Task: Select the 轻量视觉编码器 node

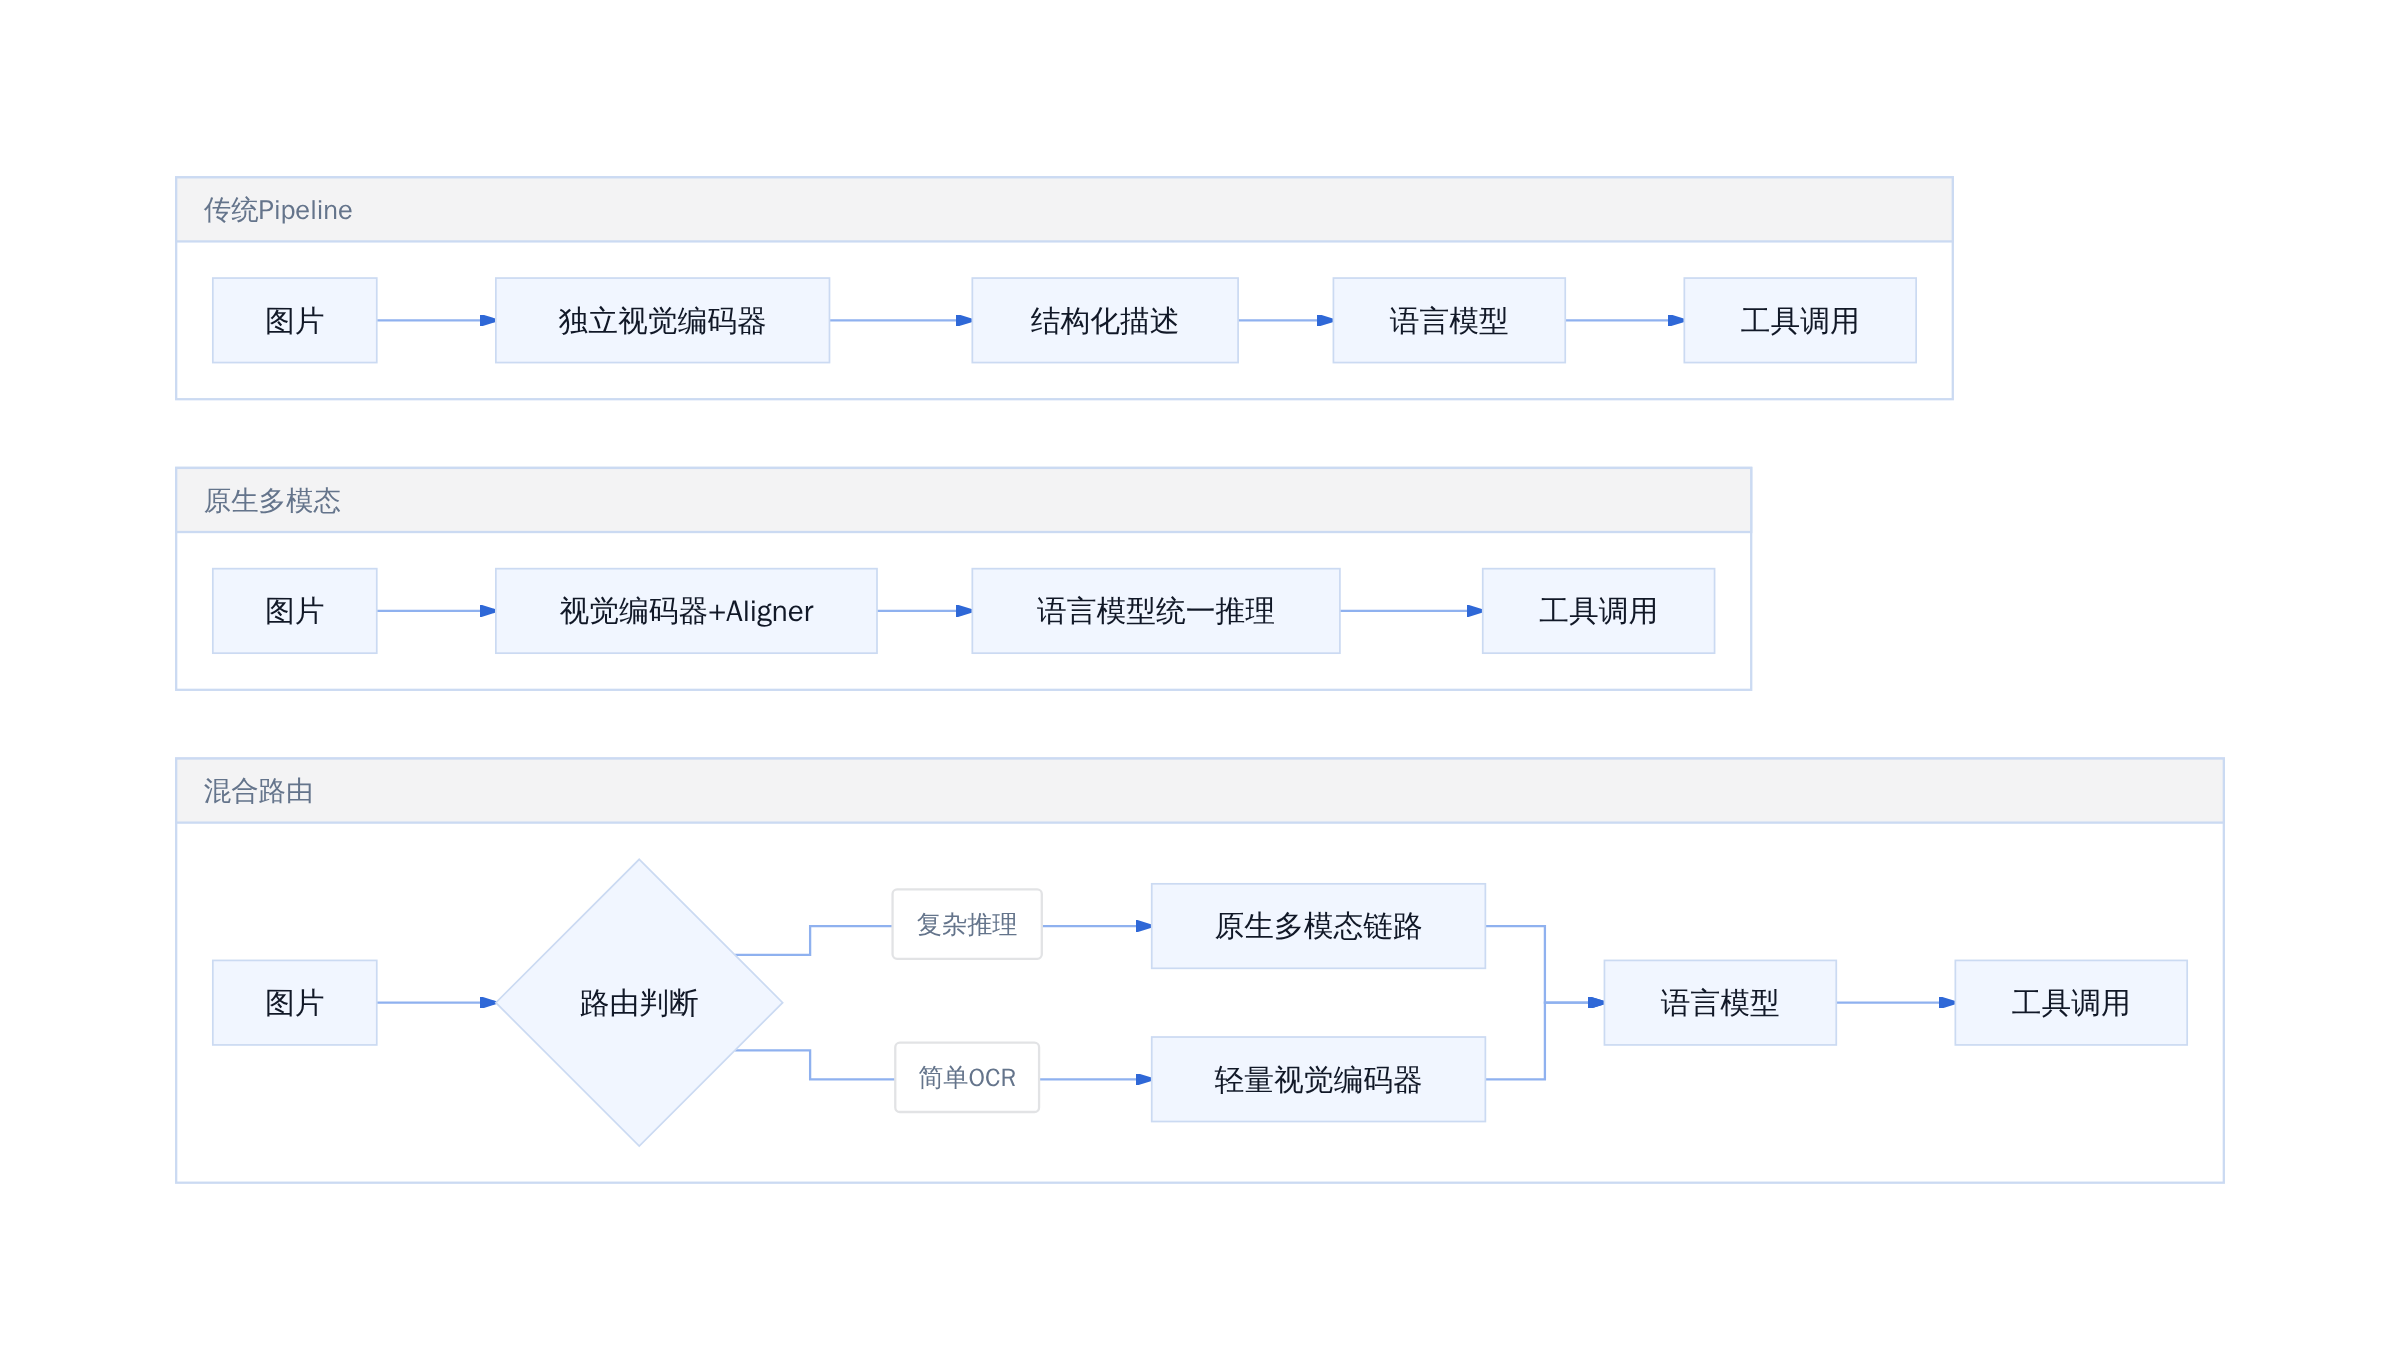Action: pos(1318,1079)
